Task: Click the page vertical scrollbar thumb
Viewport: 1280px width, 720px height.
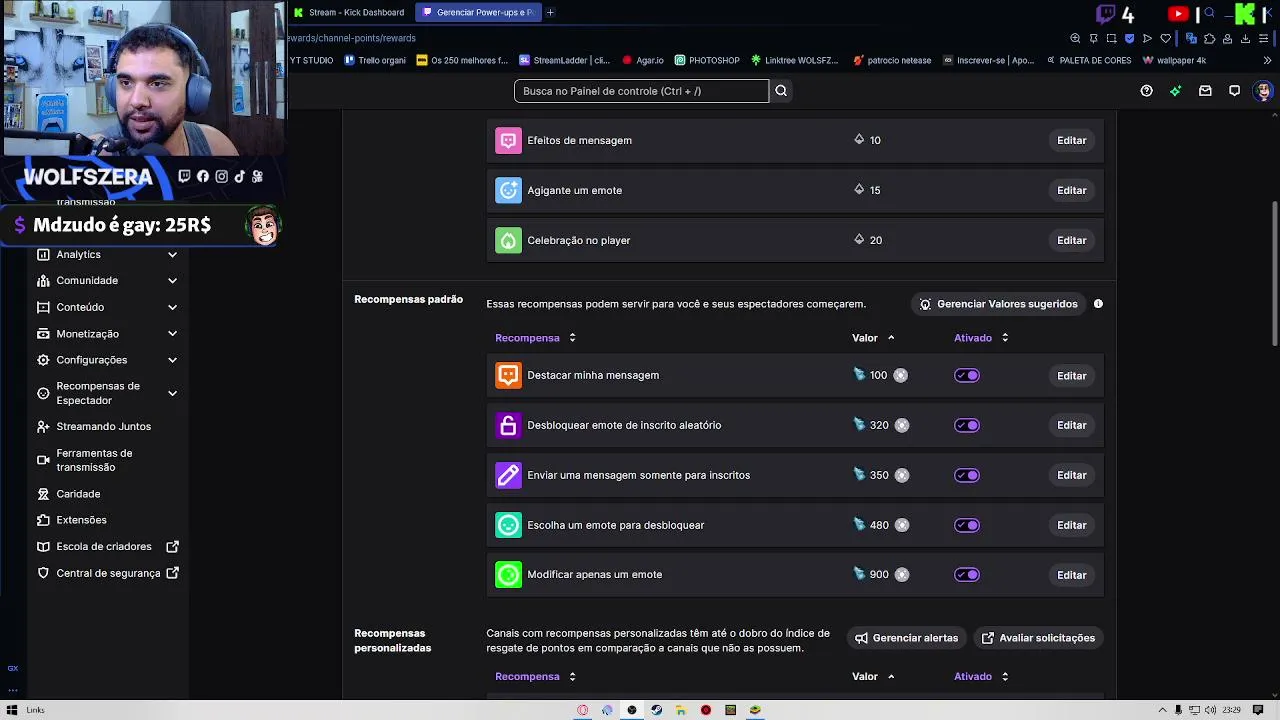Action: click(x=1275, y=274)
